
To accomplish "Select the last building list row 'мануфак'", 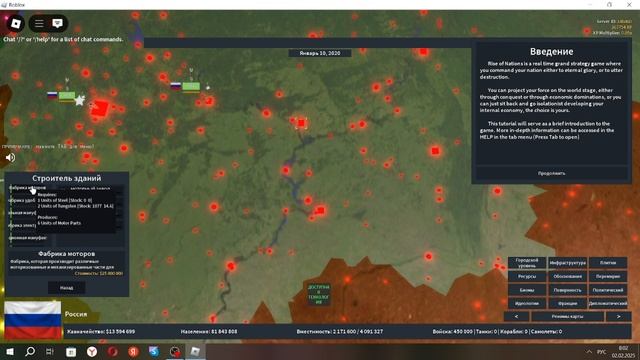I will [28, 238].
